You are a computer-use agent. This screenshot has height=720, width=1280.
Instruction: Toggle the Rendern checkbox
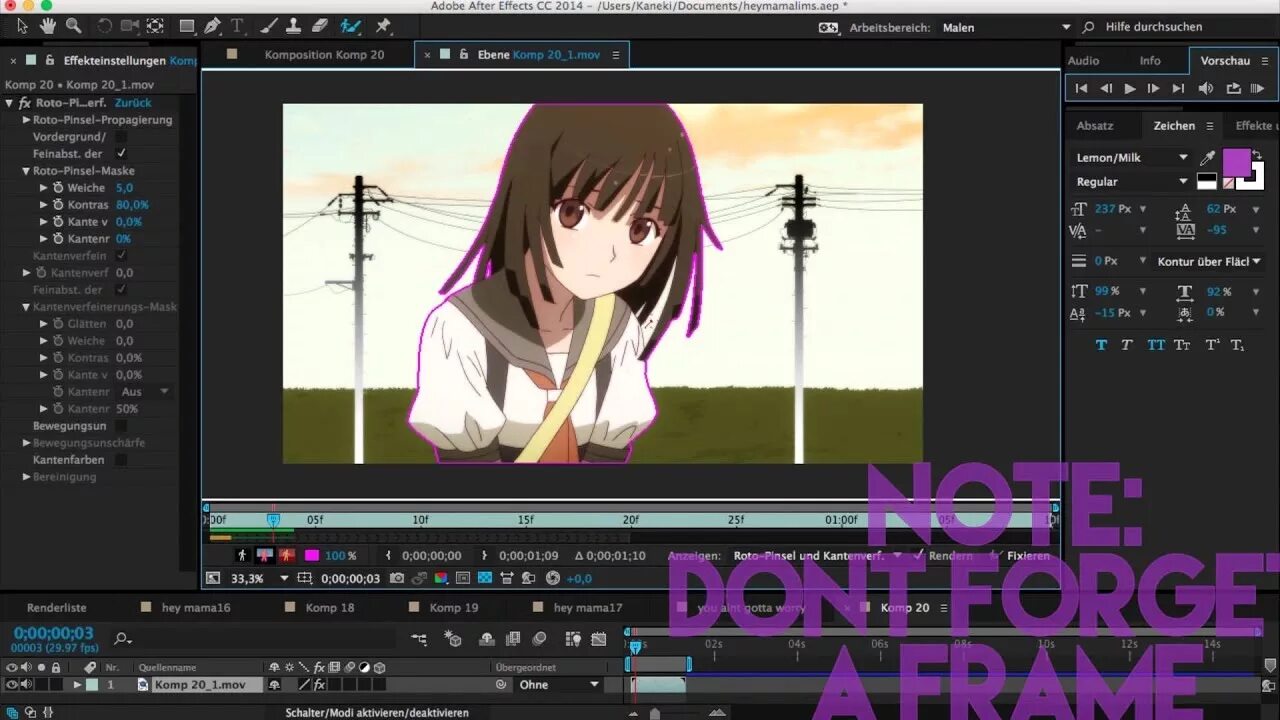[919, 555]
